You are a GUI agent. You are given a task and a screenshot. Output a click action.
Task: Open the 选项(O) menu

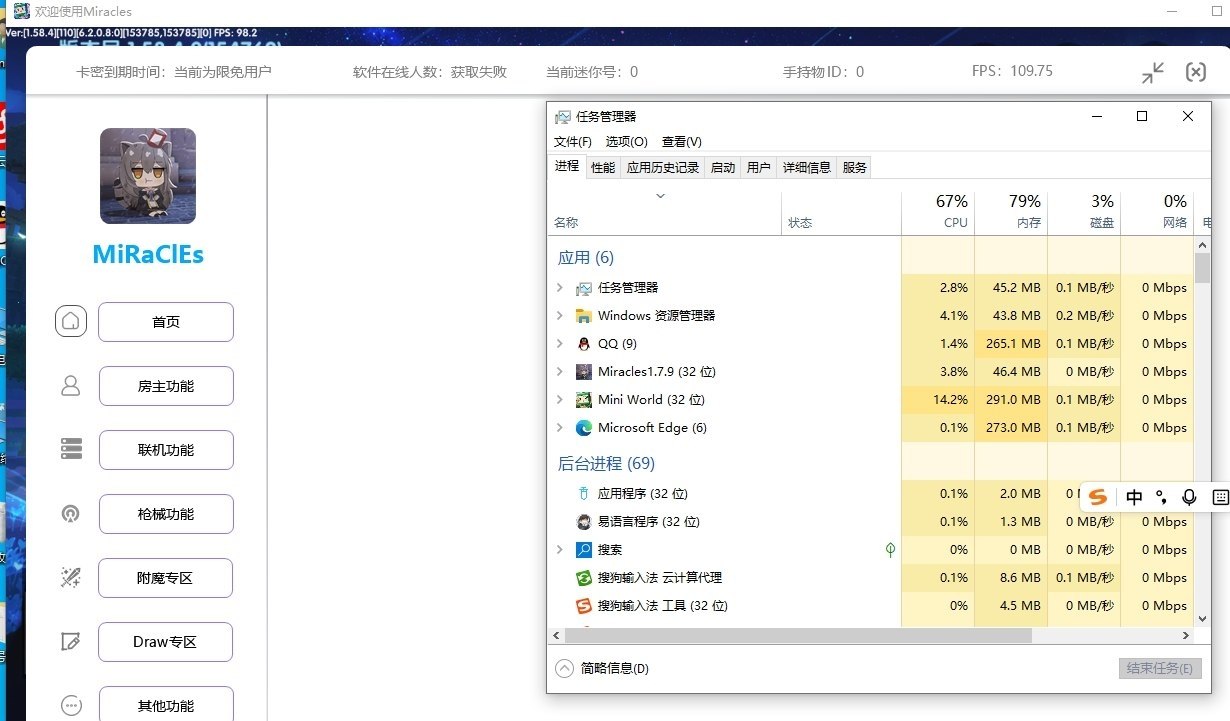point(627,142)
